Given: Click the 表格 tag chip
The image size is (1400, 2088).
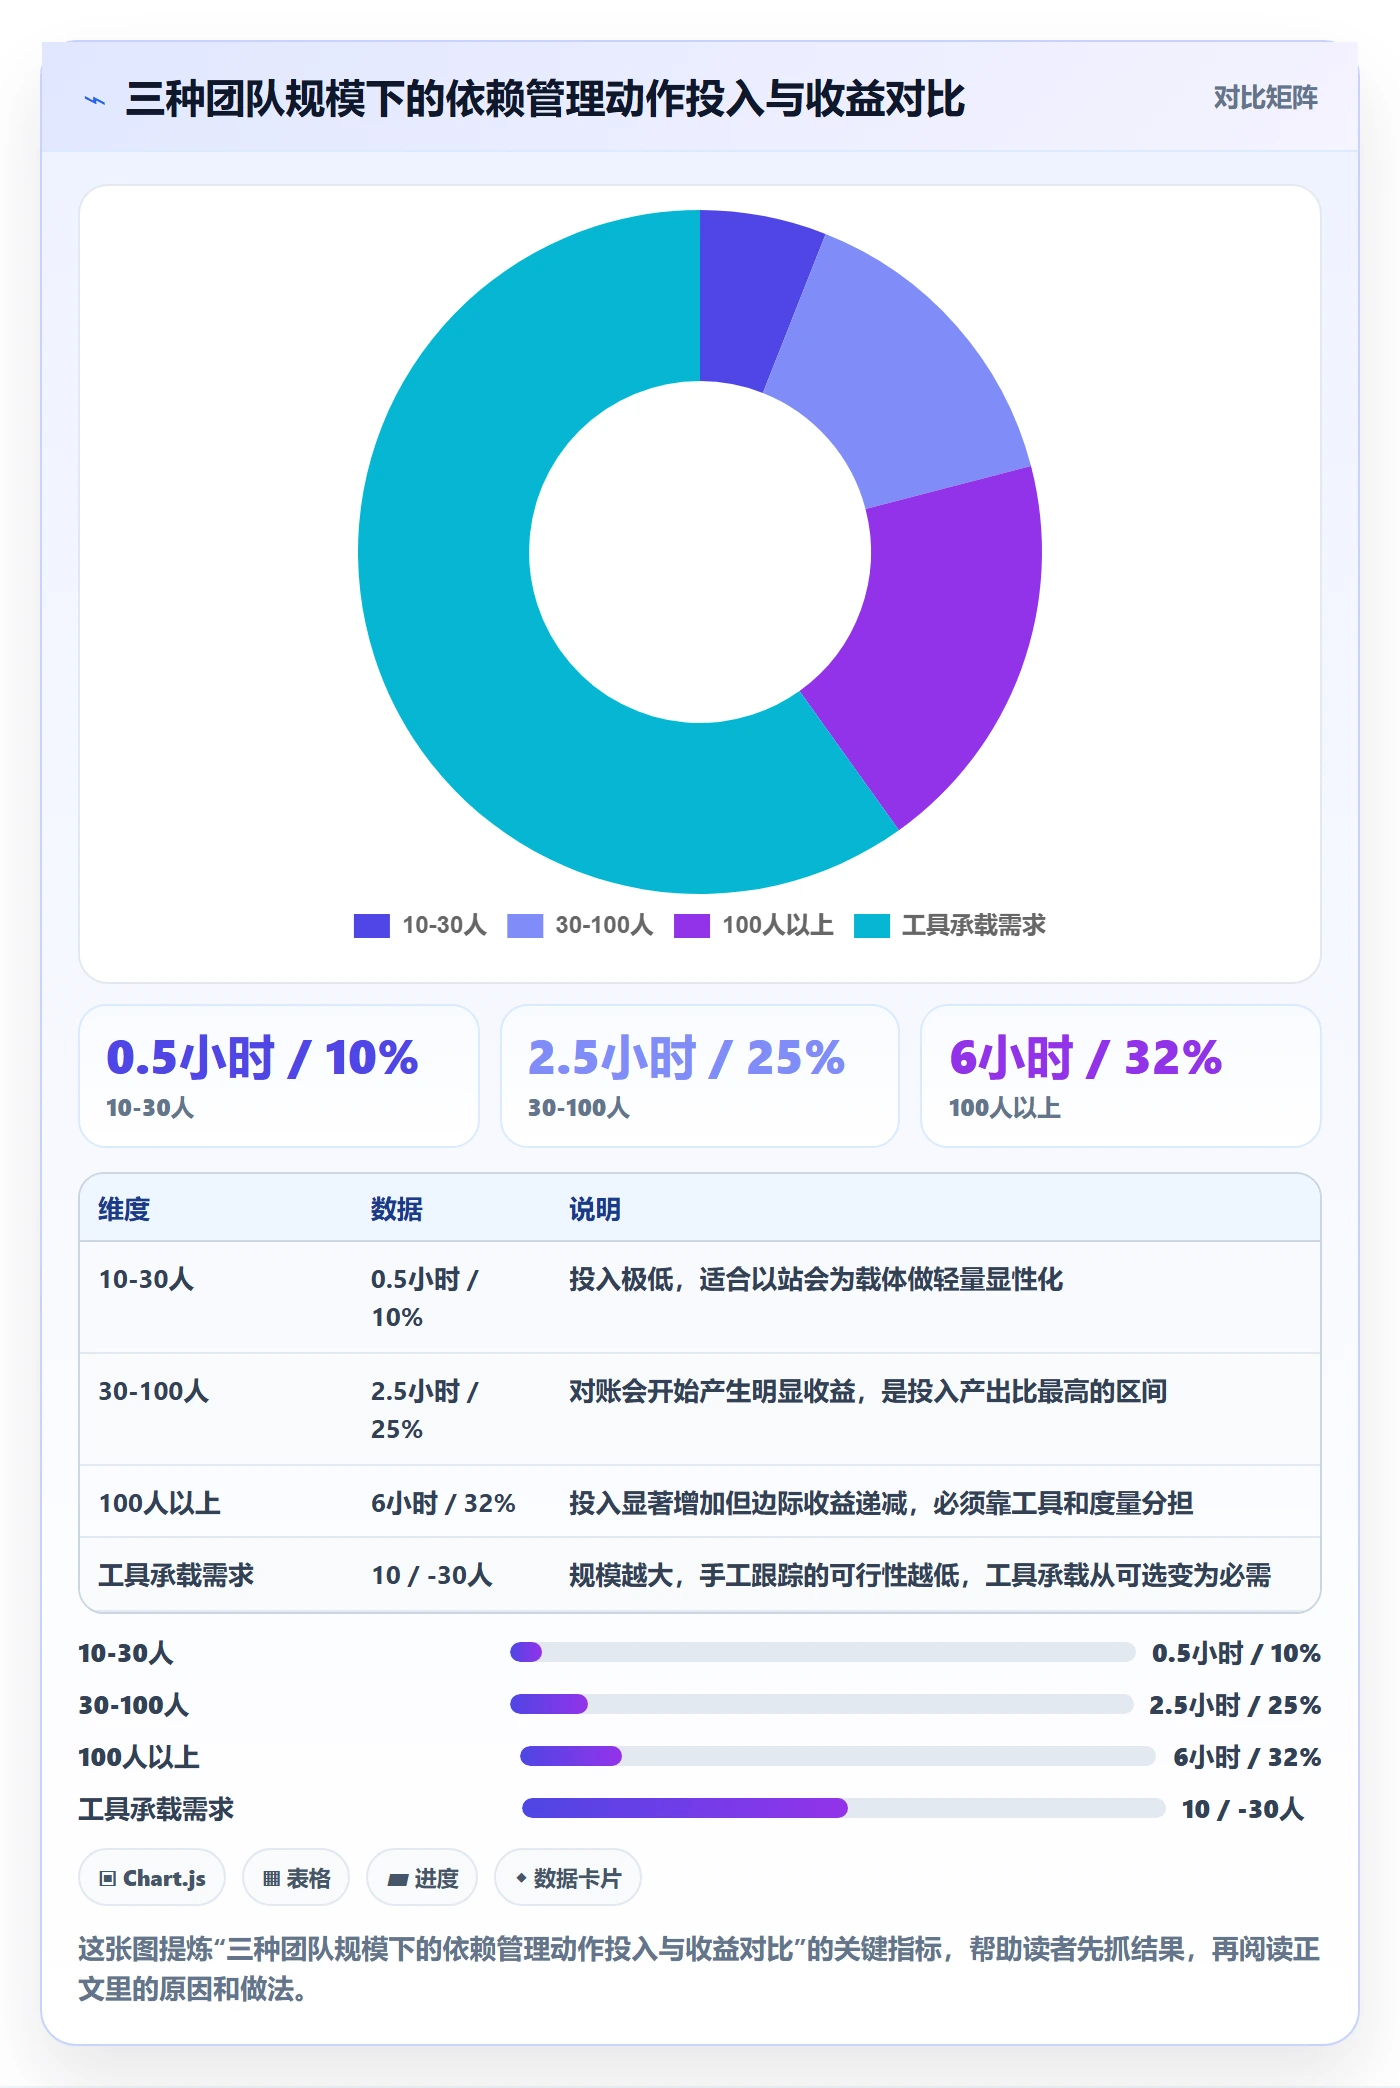Looking at the screenshot, I should [296, 1878].
